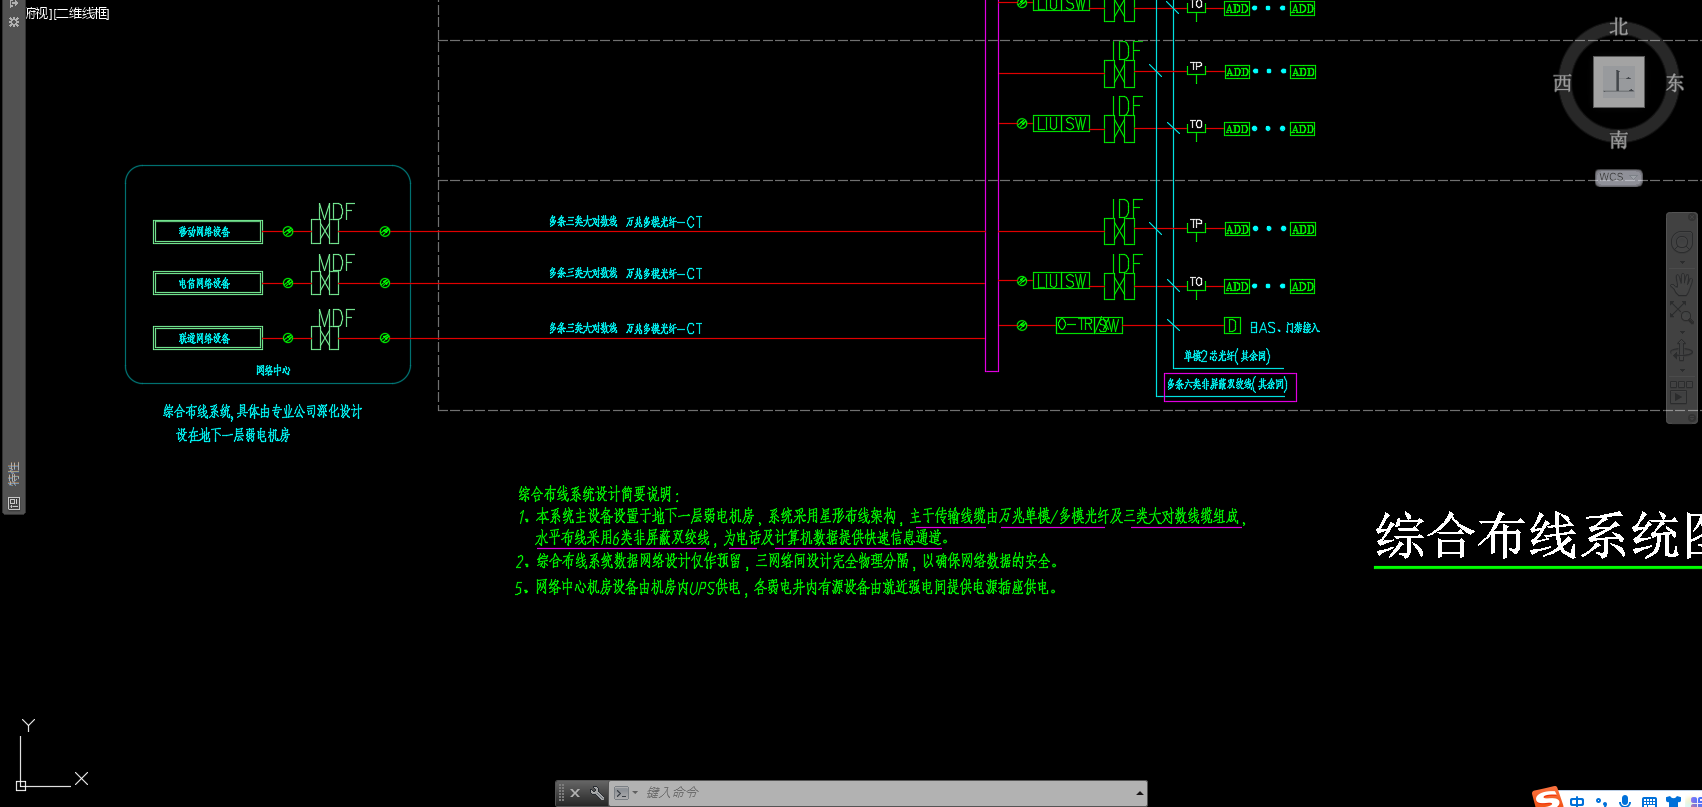Open the Sogou soft keyboard icon

[x=1649, y=801]
